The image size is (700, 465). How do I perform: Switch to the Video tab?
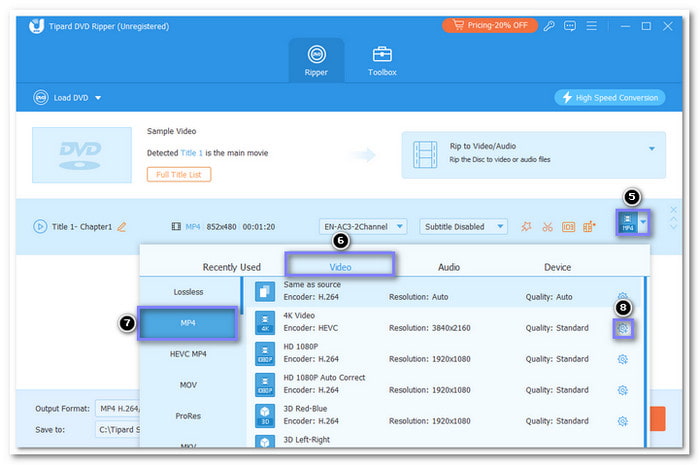(x=340, y=267)
